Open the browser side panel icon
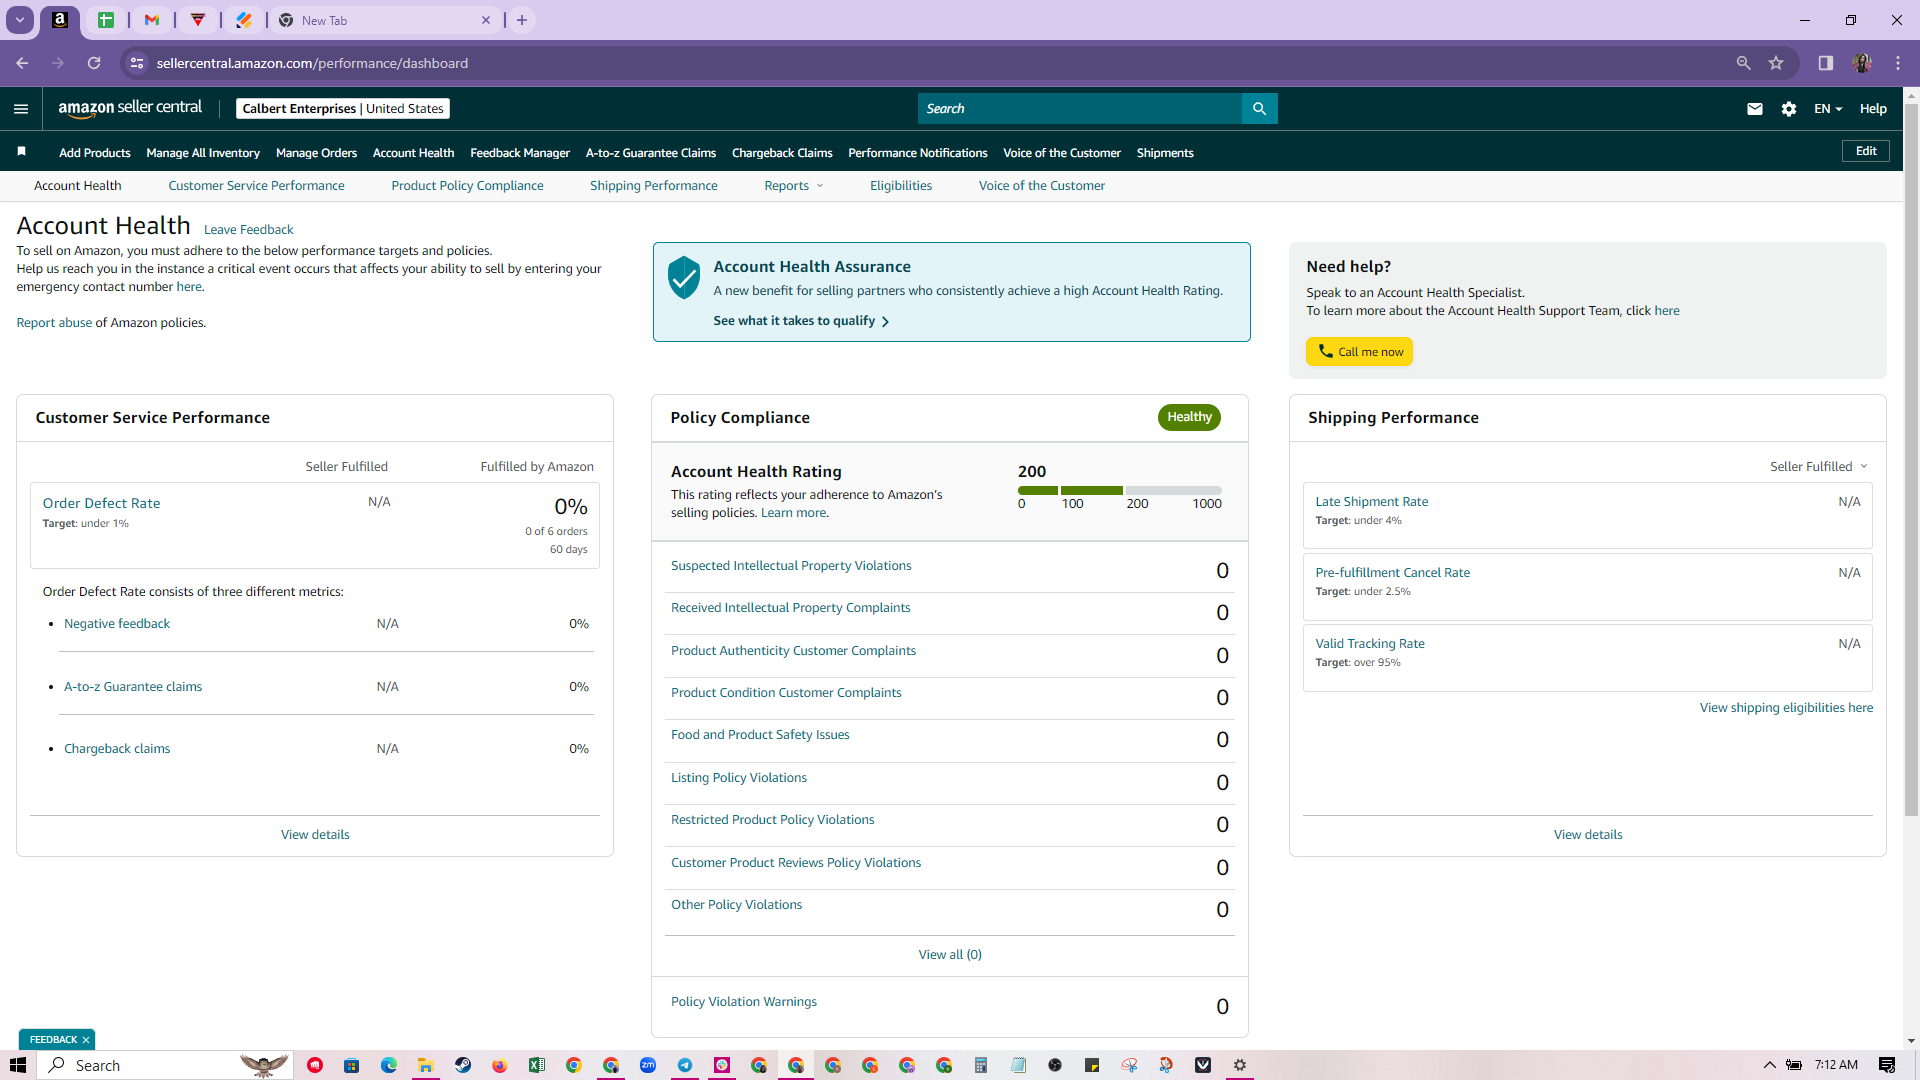The height and width of the screenshot is (1080, 1920). [1826, 63]
